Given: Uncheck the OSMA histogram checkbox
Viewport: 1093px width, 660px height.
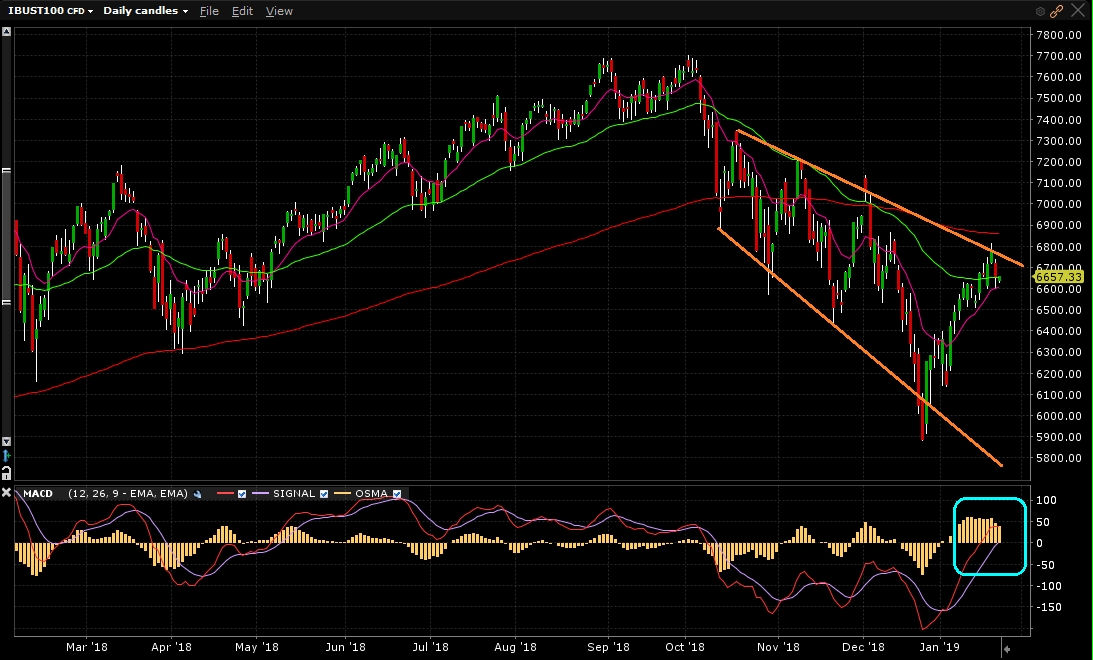Looking at the screenshot, I should coord(397,493).
